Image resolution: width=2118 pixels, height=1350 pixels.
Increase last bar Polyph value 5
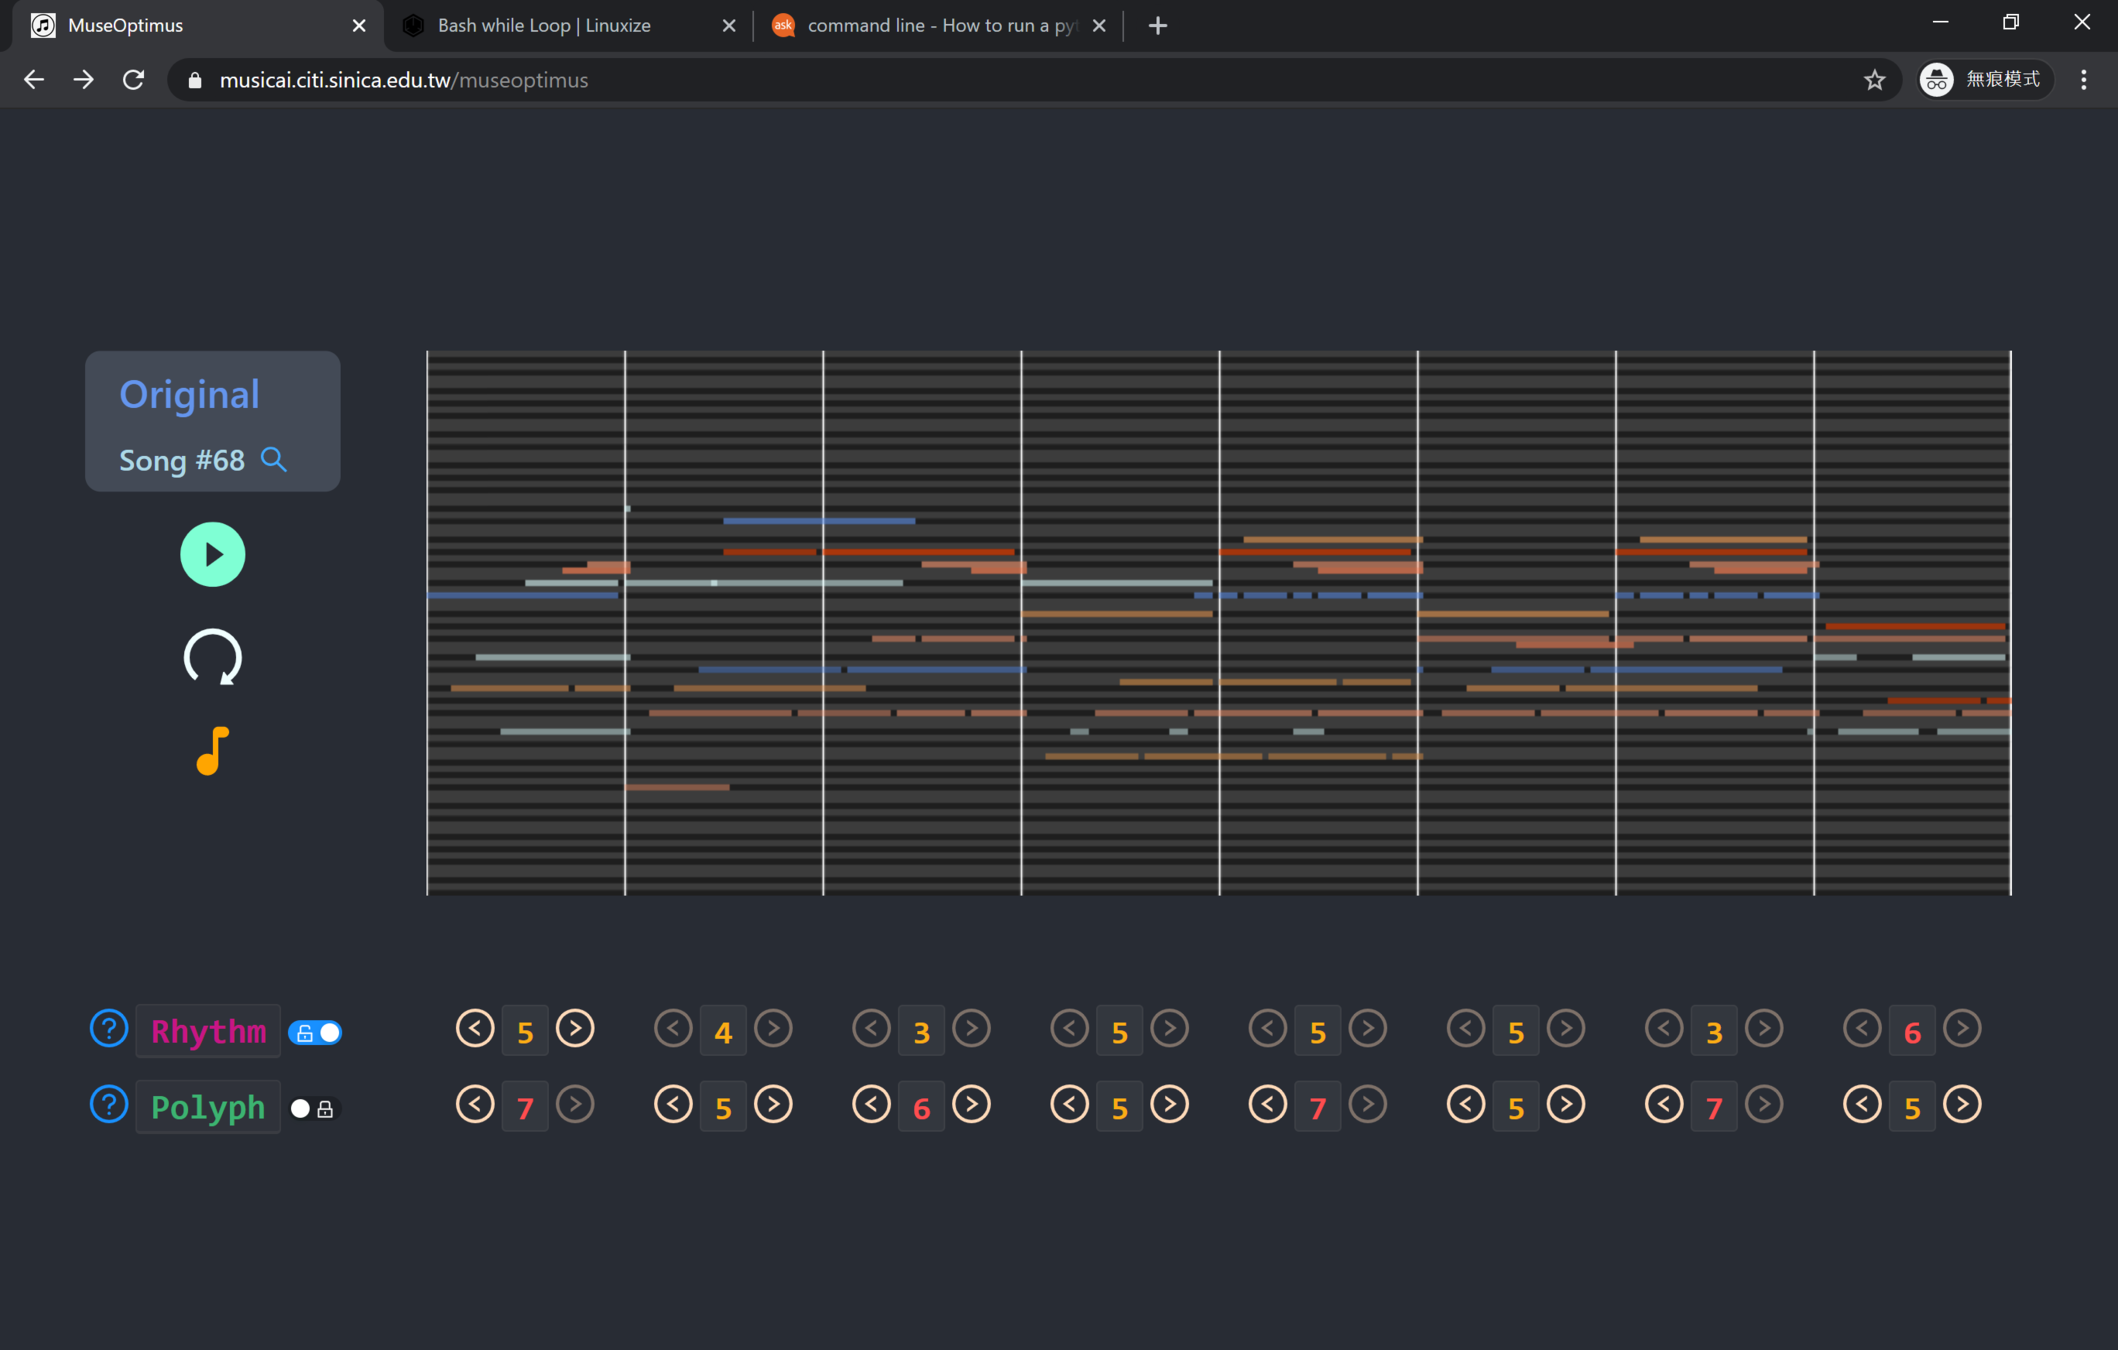point(1962,1105)
